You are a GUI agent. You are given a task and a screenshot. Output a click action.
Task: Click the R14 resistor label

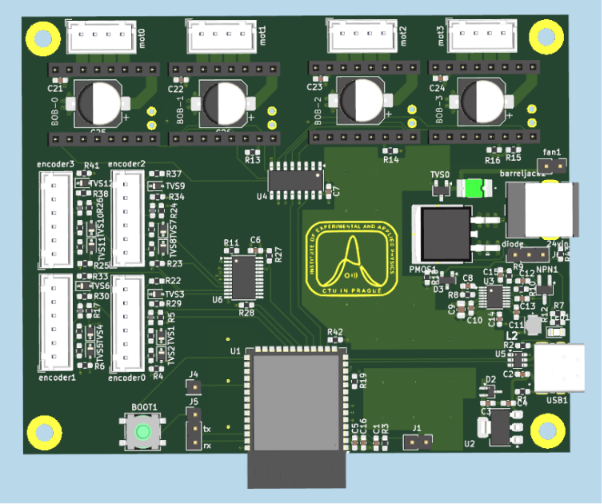391,160
